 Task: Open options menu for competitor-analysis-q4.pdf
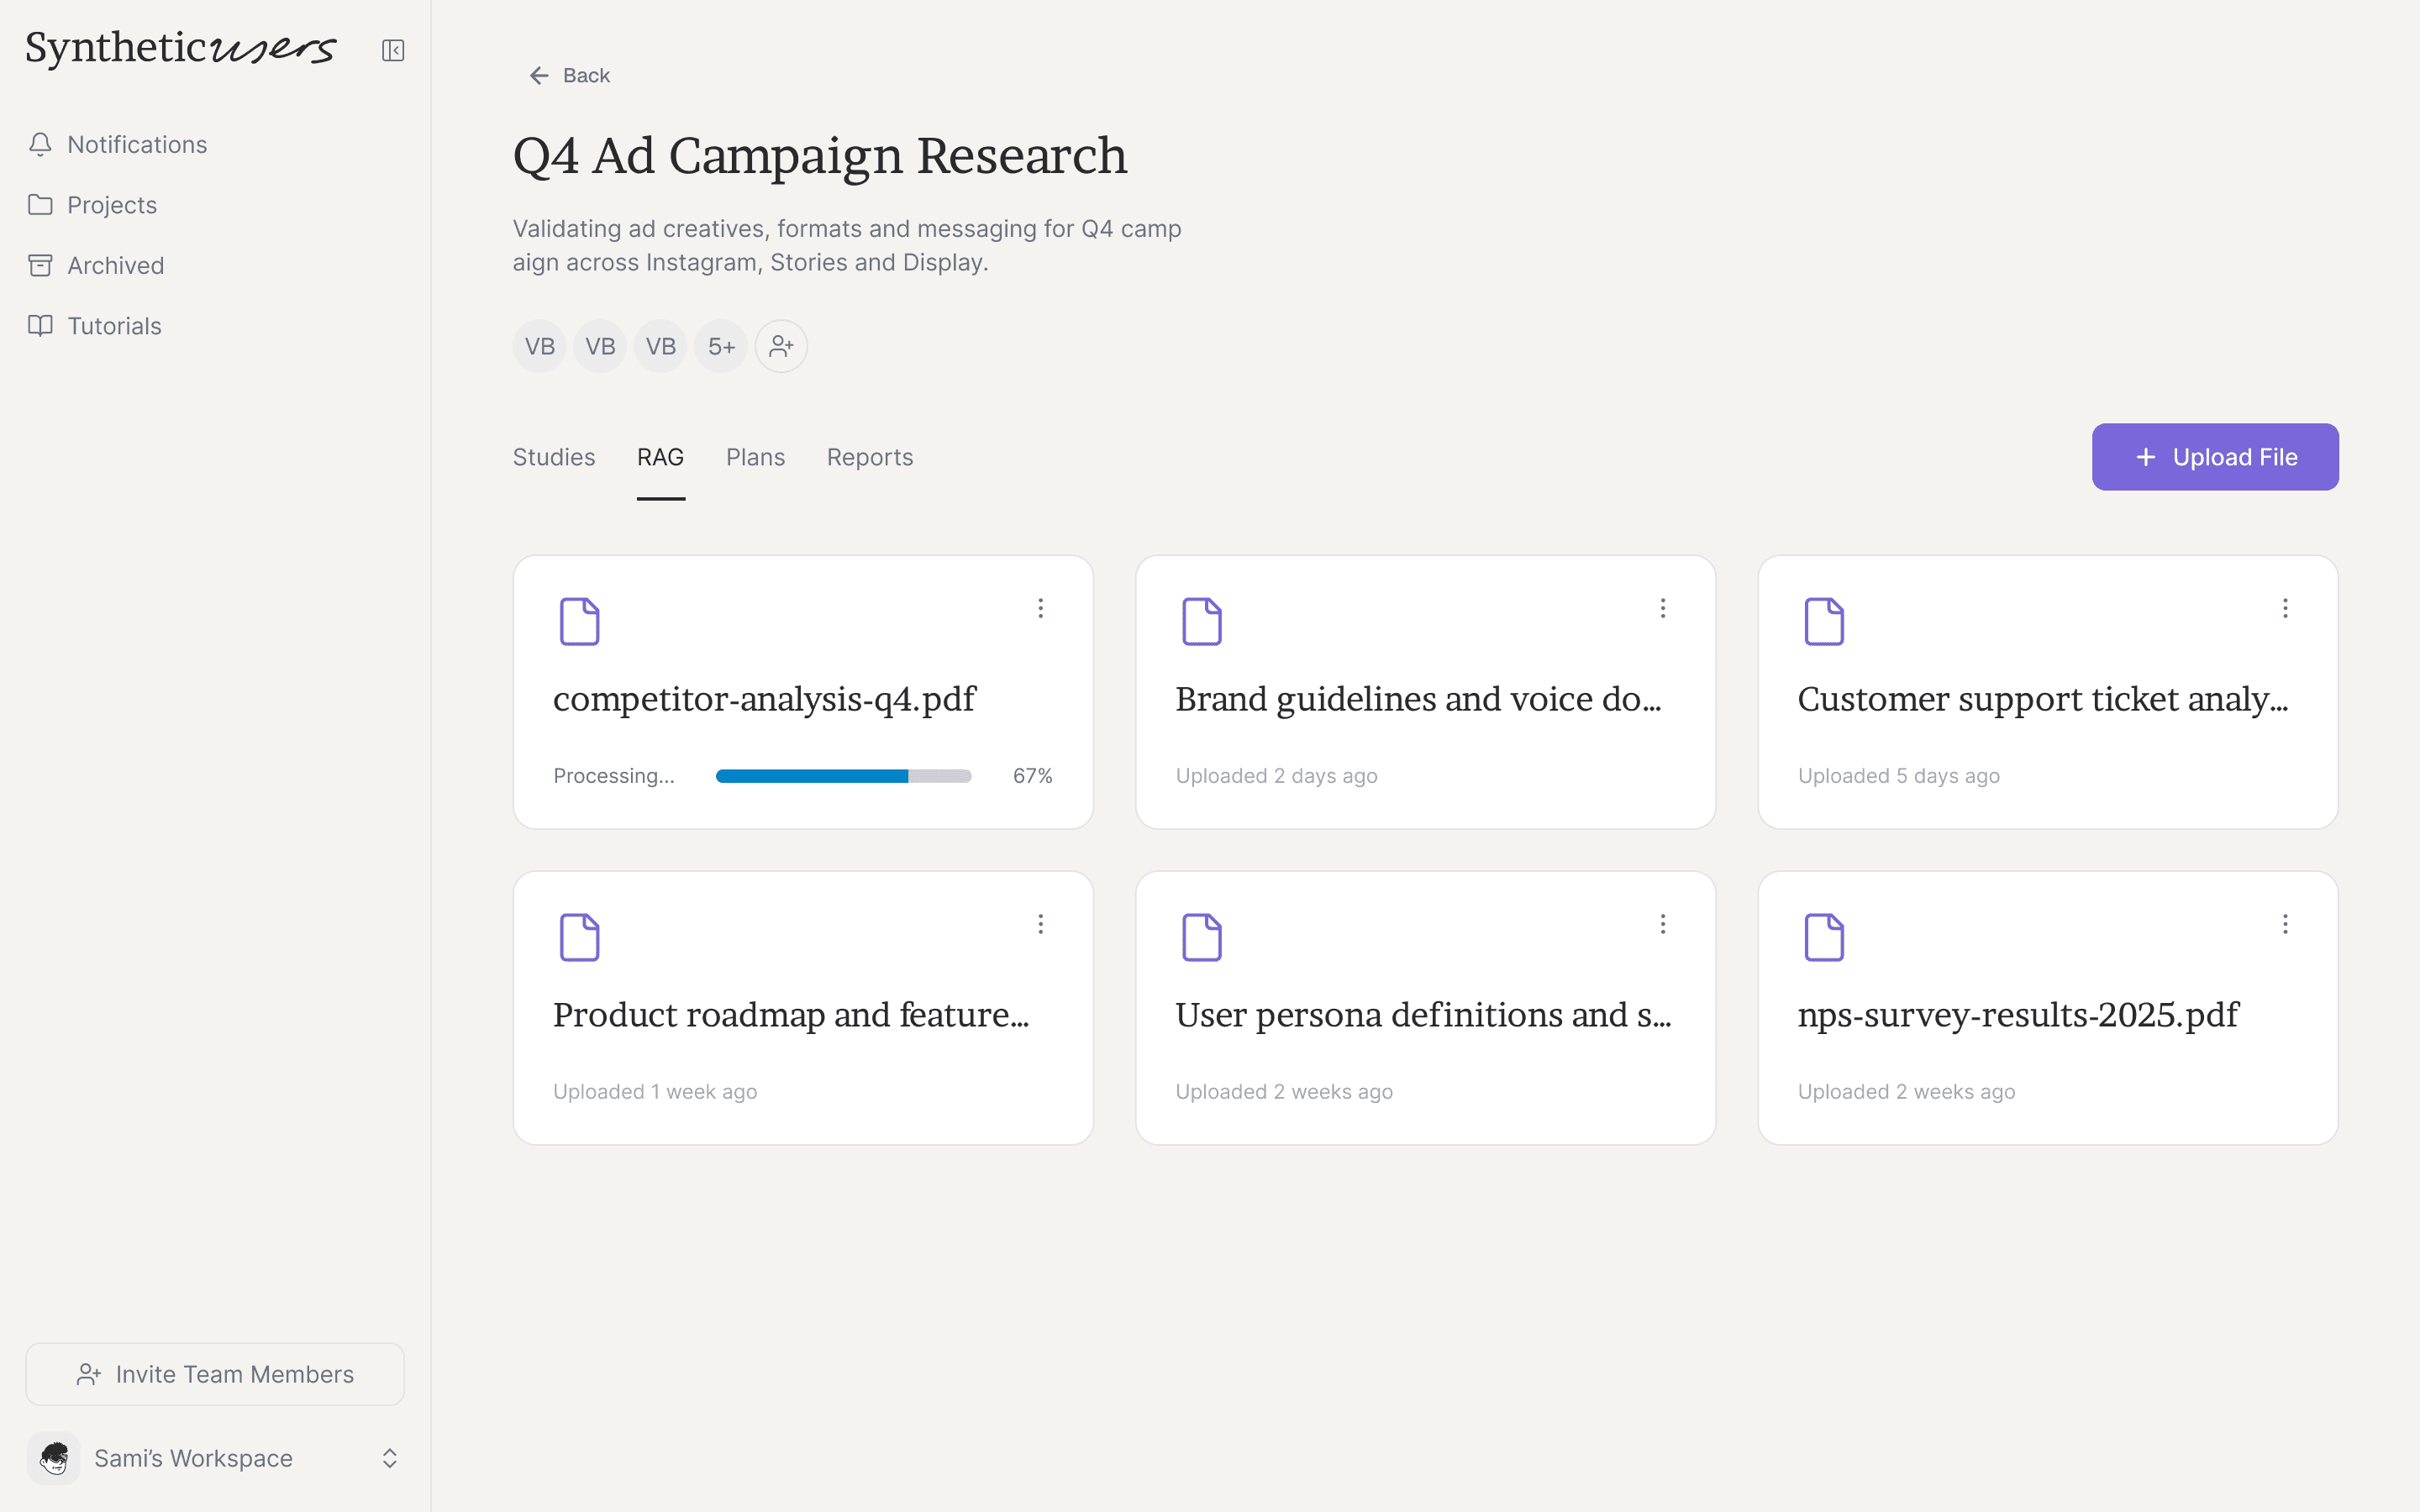1040,608
